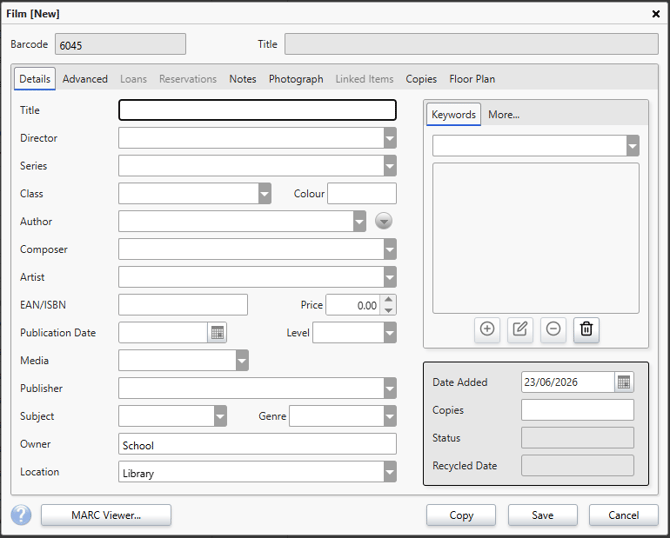Click the round arrow button beside Author
The height and width of the screenshot is (538, 670).
384,221
